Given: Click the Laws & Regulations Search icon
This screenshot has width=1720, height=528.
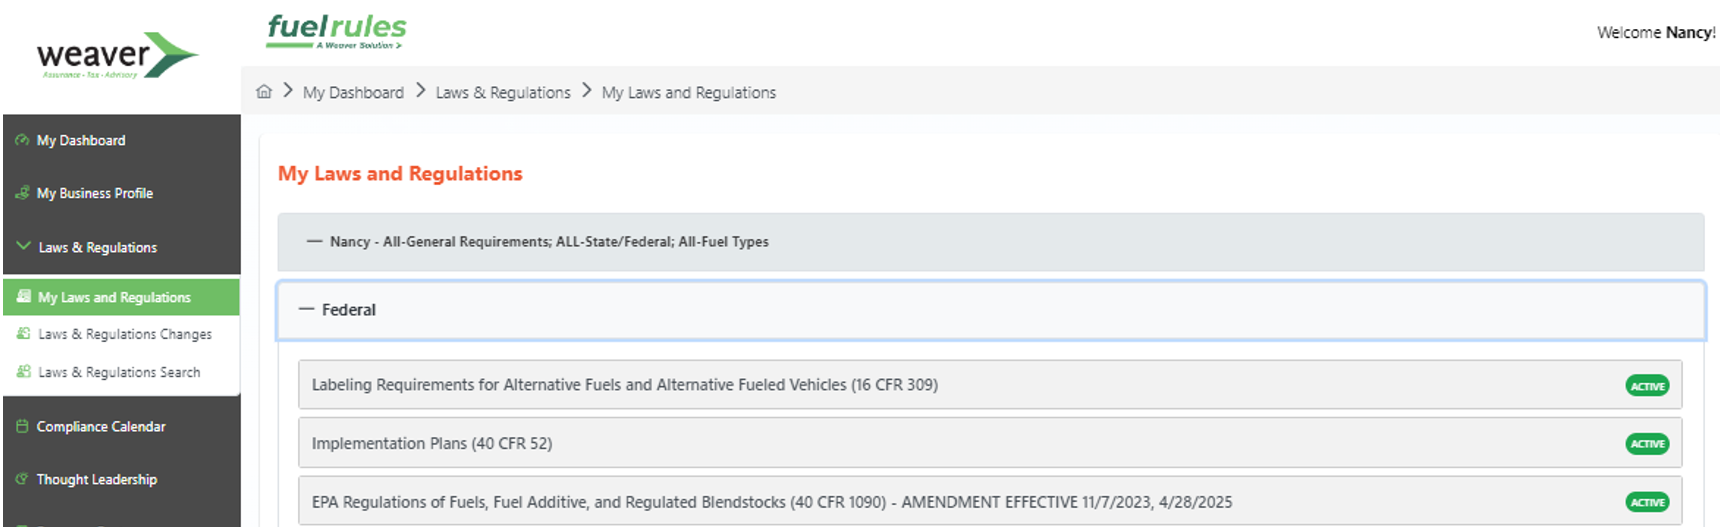Looking at the screenshot, I should pyautogui.click(x=24, y=372).
